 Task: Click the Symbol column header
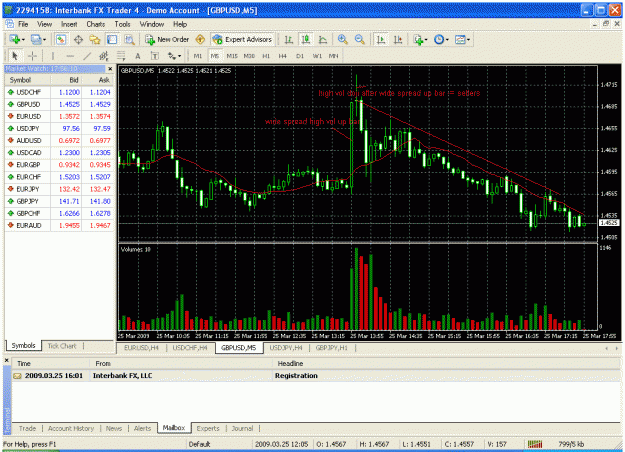coord(28,80)
